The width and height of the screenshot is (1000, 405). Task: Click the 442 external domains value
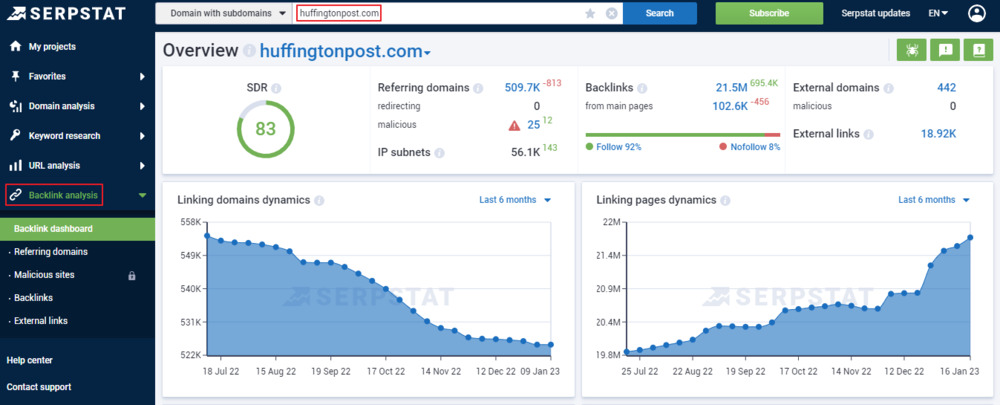[946, 88]
